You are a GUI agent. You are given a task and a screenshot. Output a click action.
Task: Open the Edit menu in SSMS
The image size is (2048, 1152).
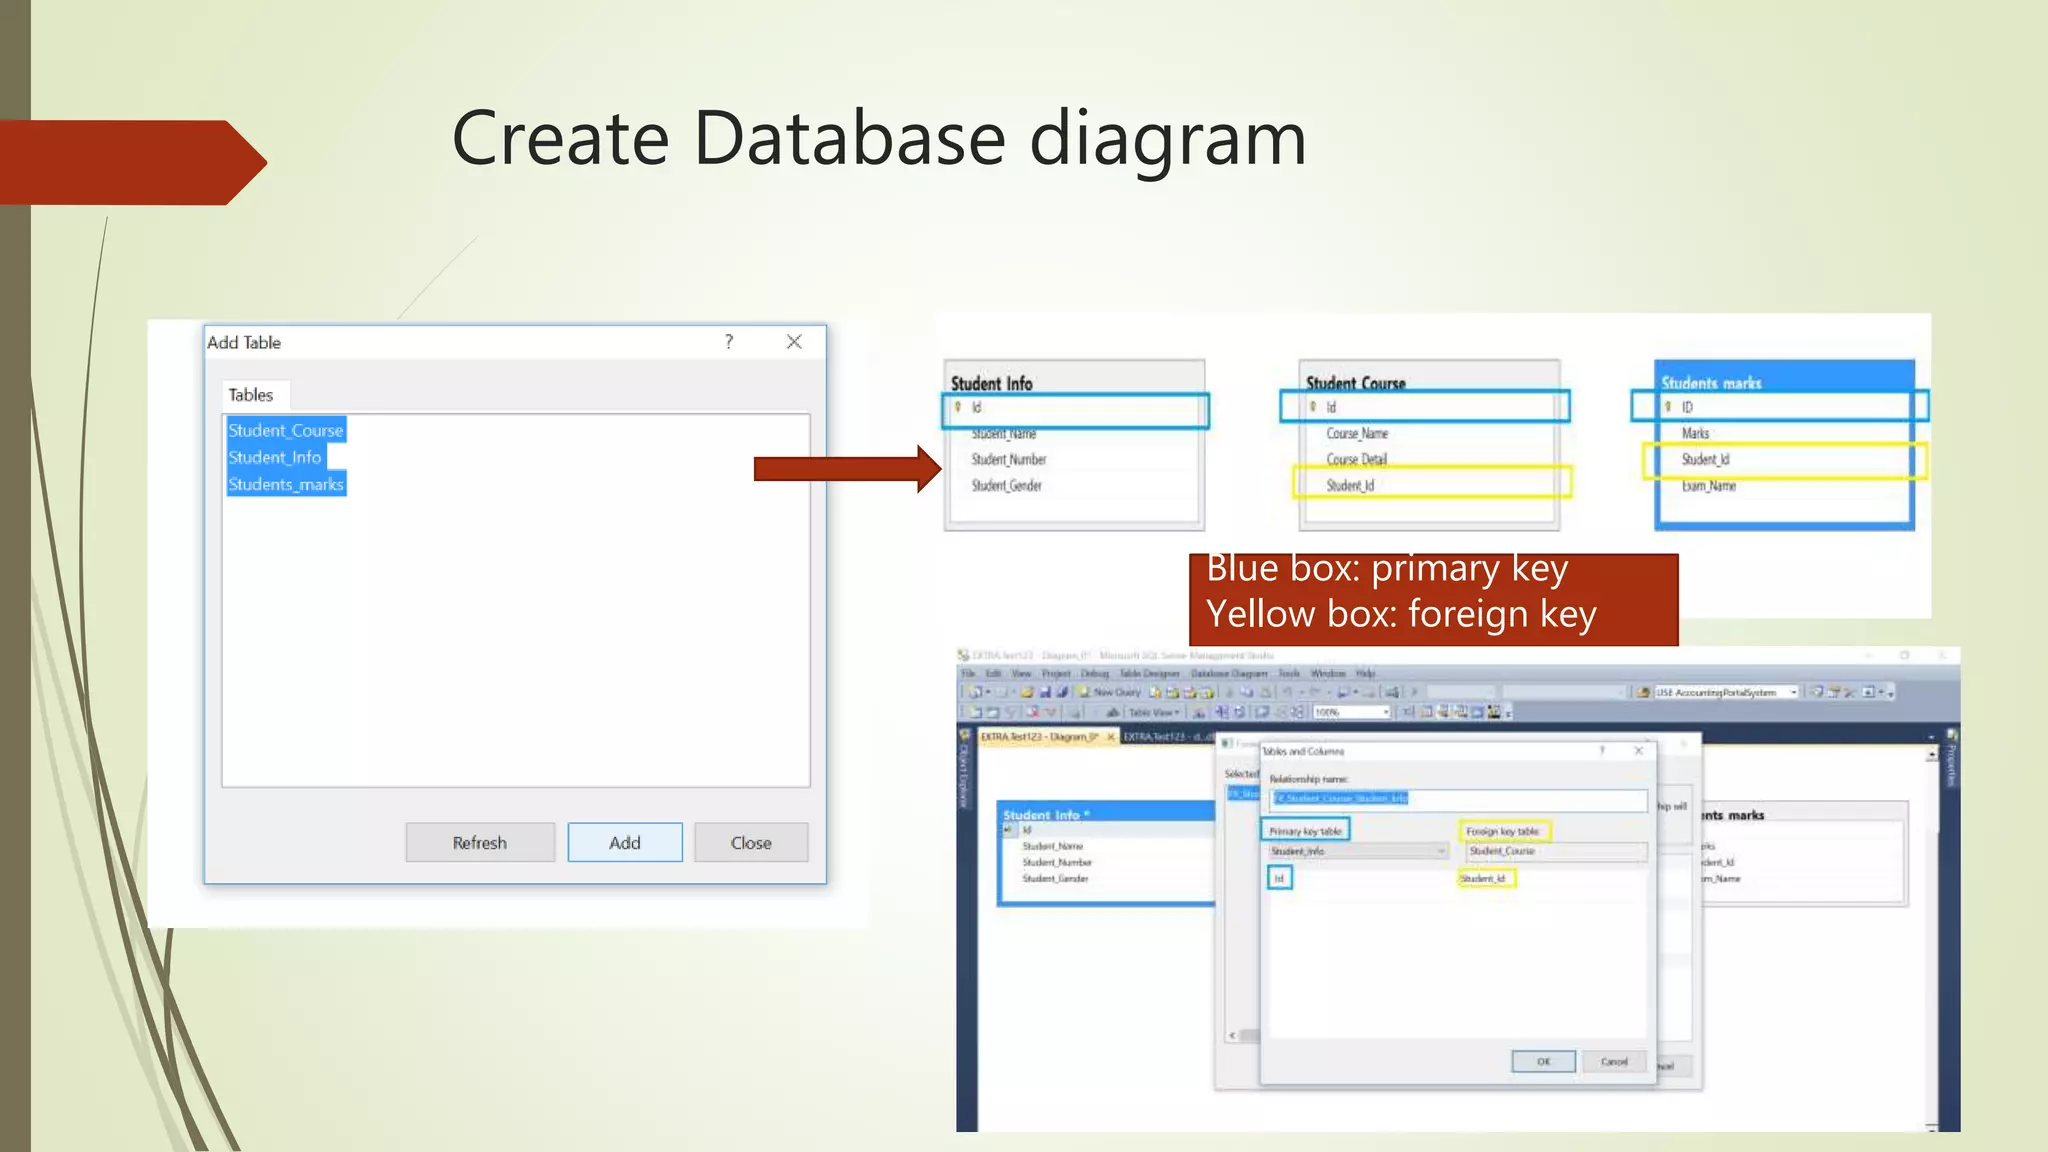[994, 673]
